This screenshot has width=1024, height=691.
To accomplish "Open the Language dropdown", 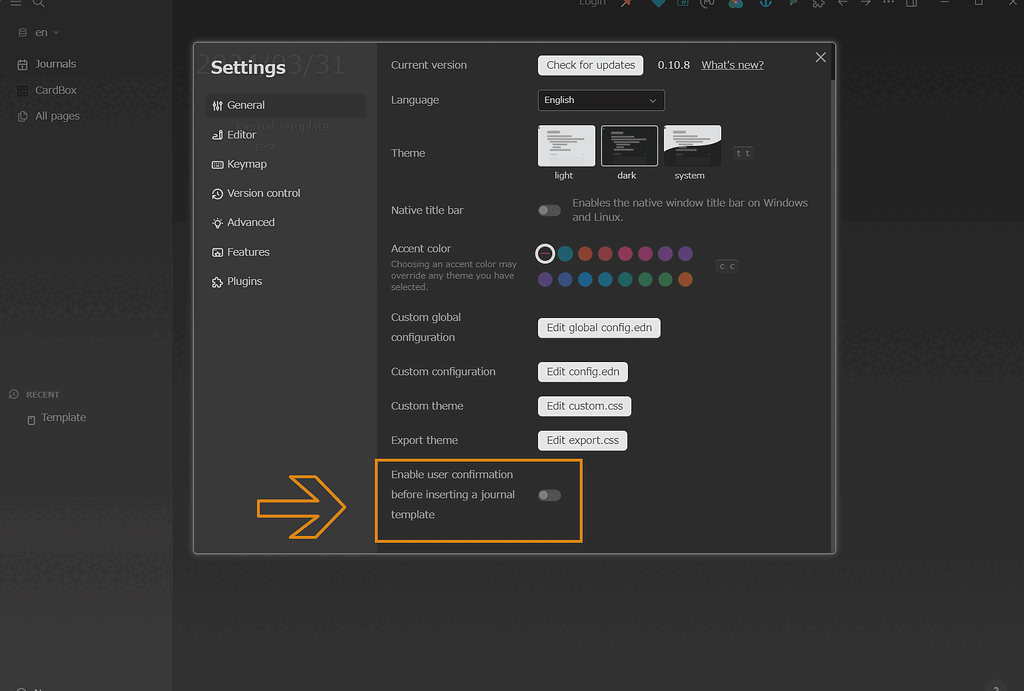I will 600,100.
